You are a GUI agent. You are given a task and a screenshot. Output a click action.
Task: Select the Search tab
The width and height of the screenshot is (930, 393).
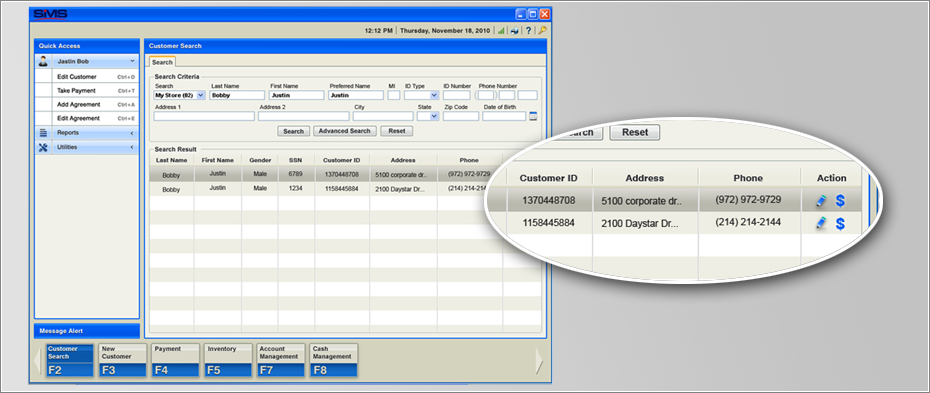[x=162, y=62]
